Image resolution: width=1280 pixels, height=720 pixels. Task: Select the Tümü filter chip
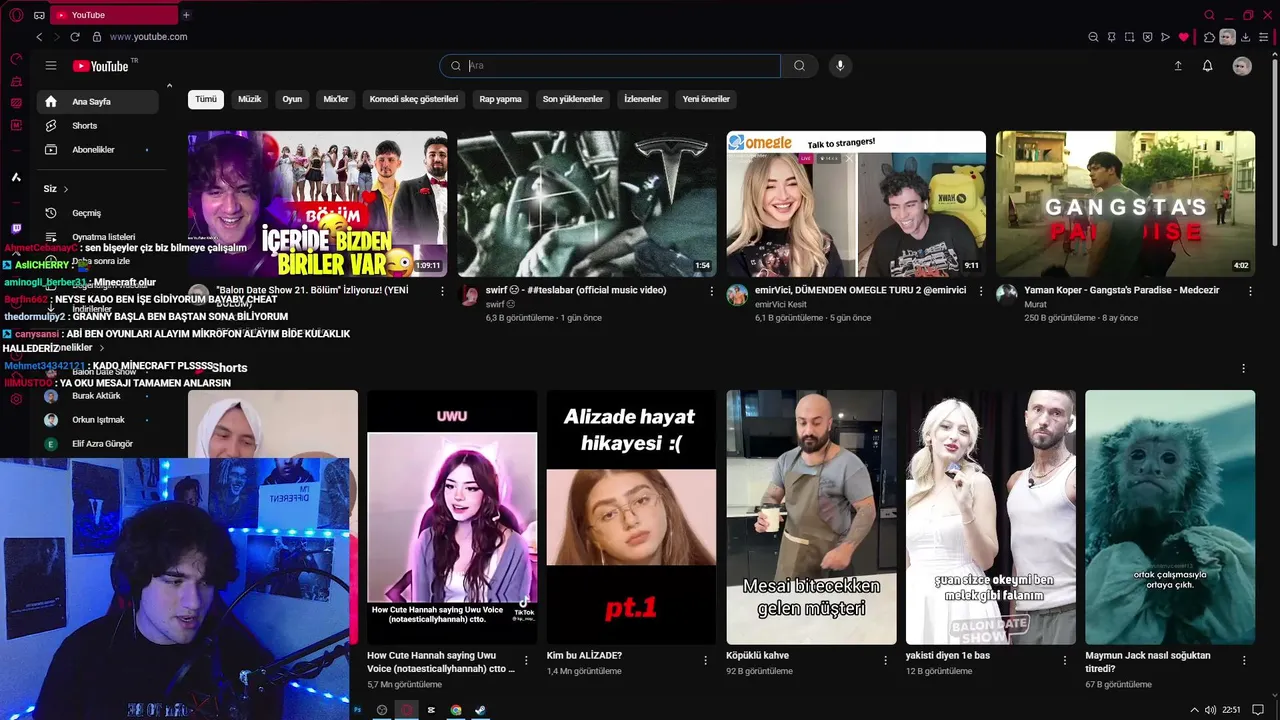tap(206, 99)
